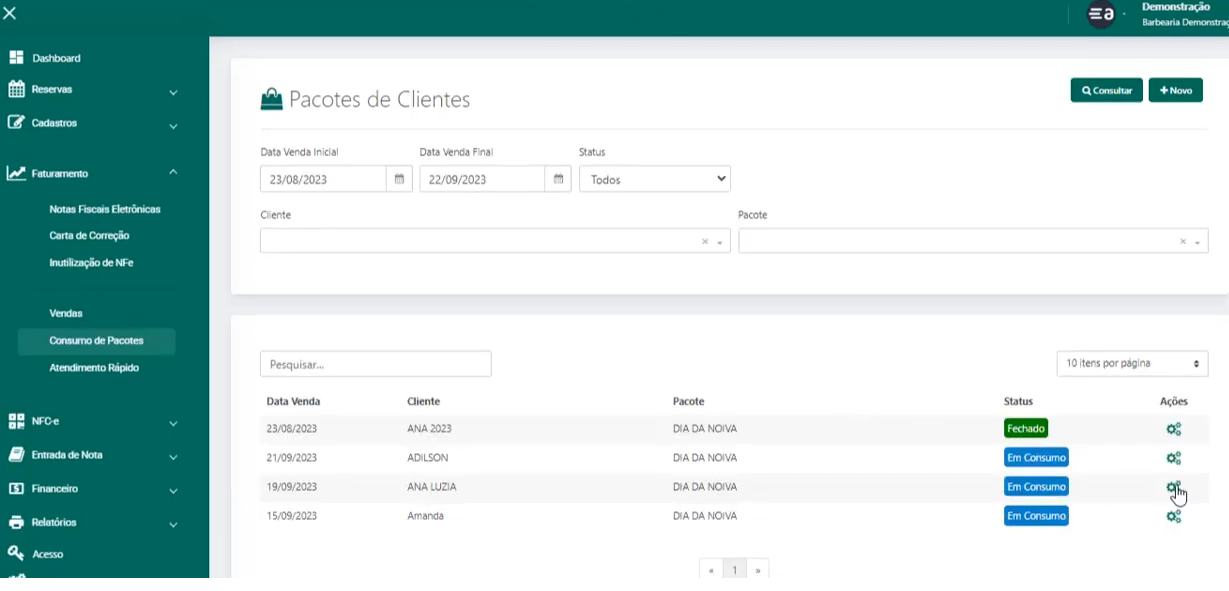This screenshot has height=591, width=1229.
Task: Click the Consultar button
Action: coord(1106,91)
